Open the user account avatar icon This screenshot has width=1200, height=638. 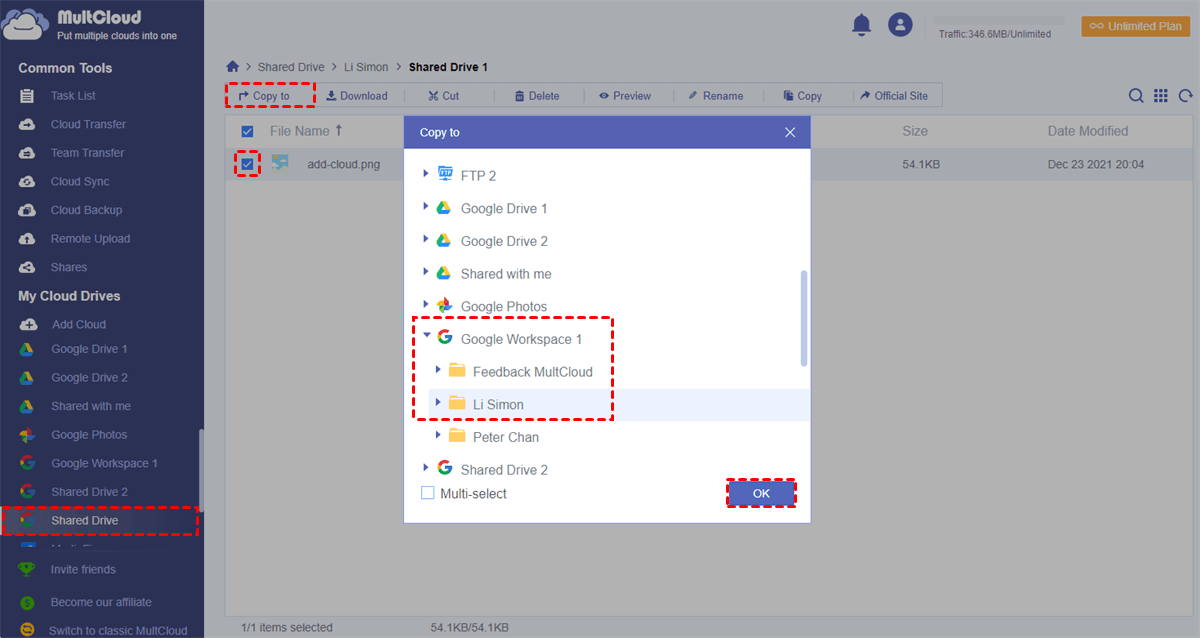[x=901, y=25]
